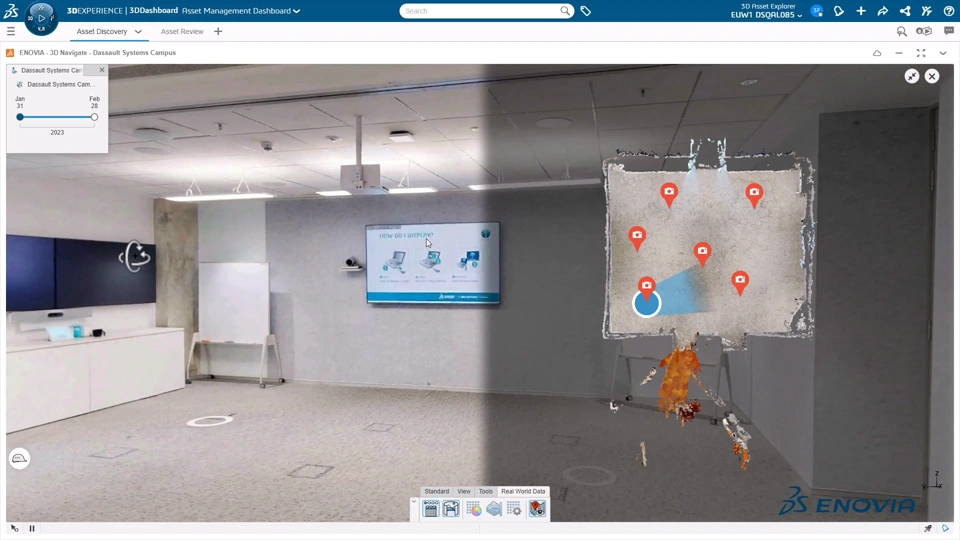Collapse the bottom action bar with the chevron
Screen dimensions: 960x540
[x=414, y=502]
